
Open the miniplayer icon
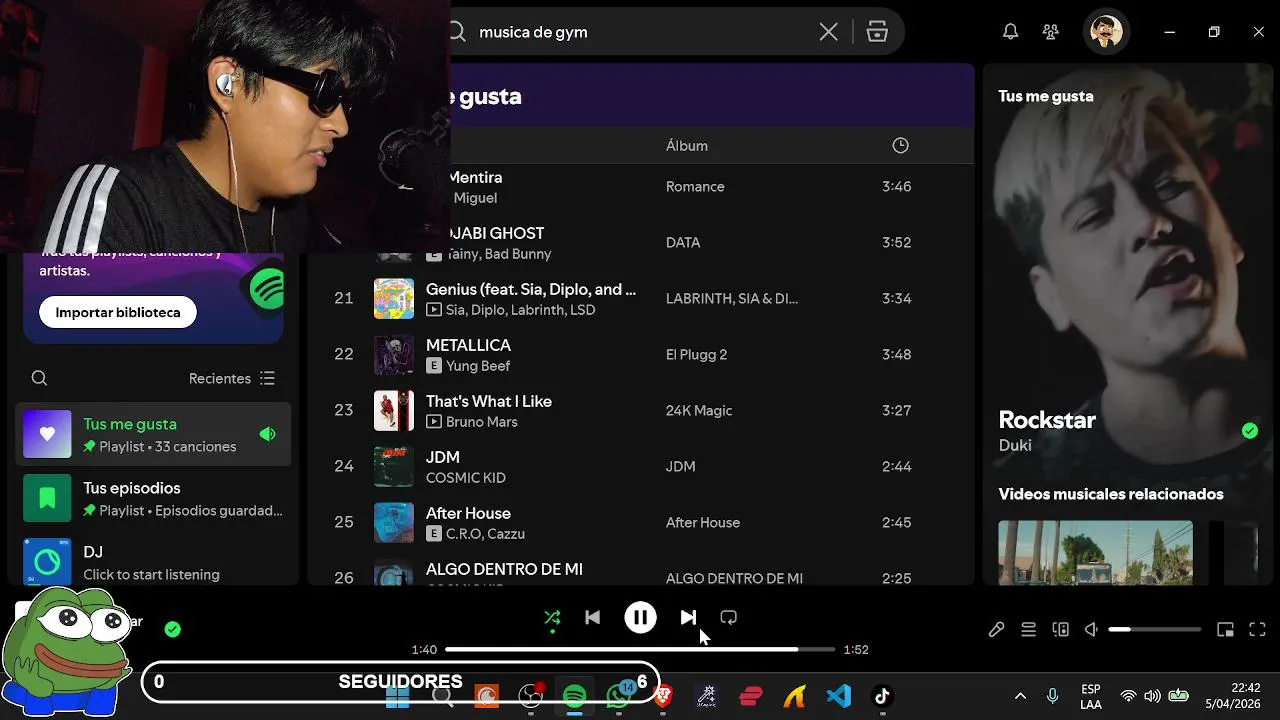point(1225,630)
